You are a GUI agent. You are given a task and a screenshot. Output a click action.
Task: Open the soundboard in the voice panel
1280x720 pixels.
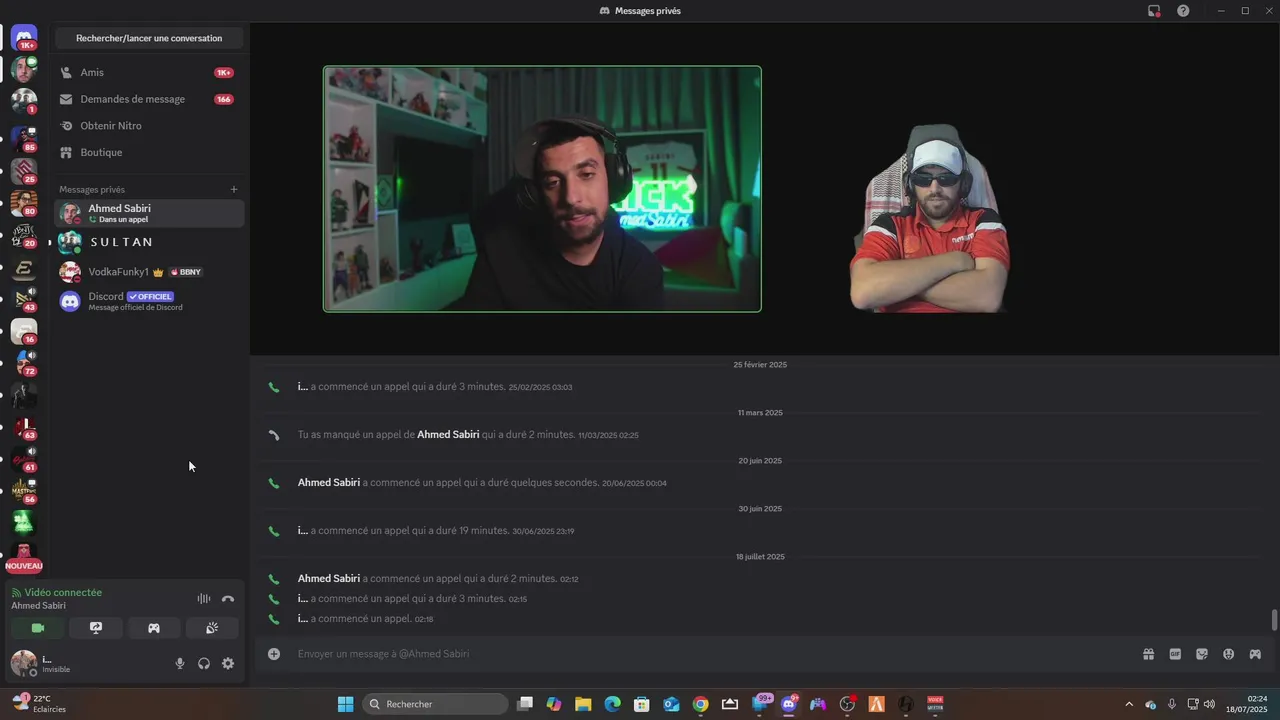[212, 628]
